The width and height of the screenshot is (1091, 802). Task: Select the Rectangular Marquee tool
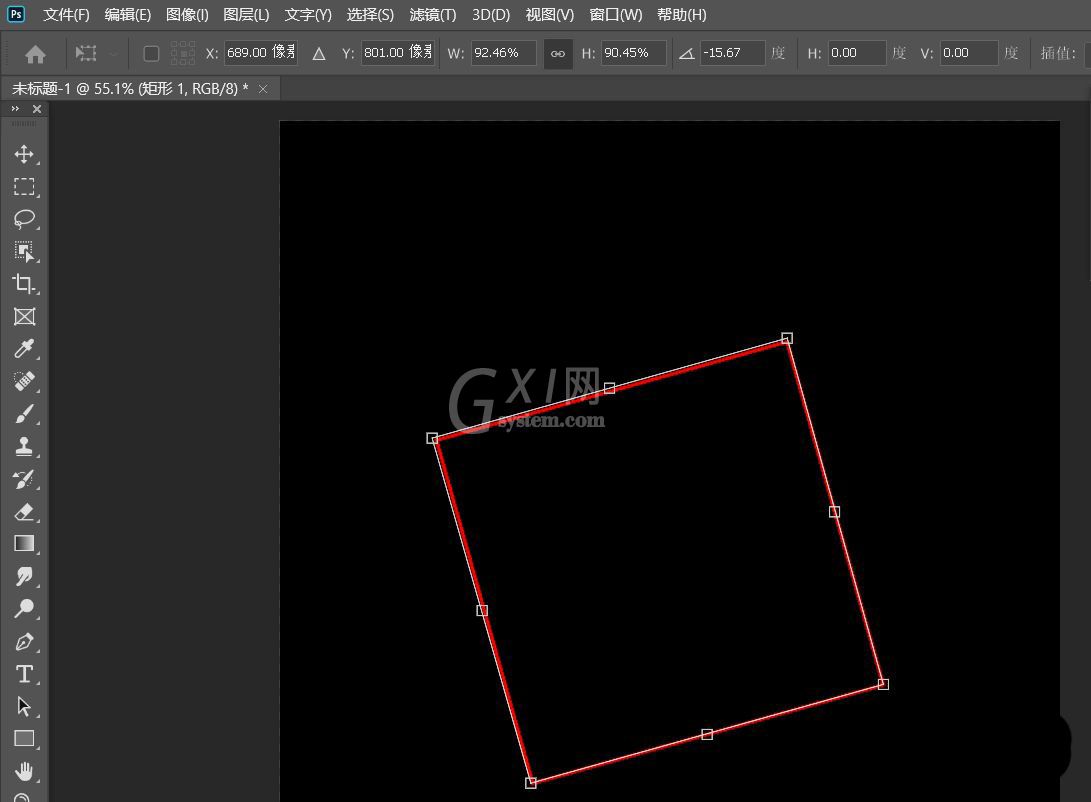click(24, 186)
